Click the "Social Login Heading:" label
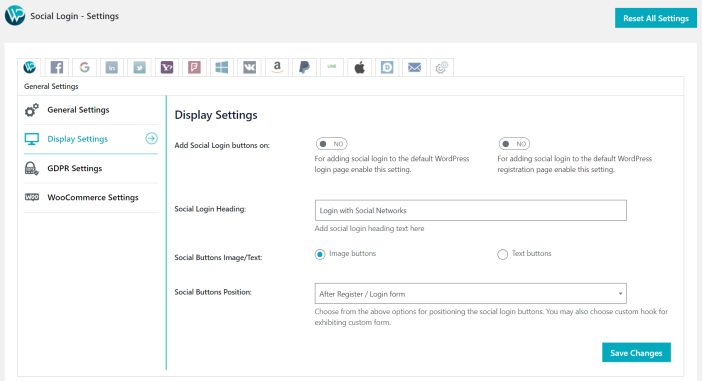The height and width of the screenshot is (381, 702). pos(210,209)
